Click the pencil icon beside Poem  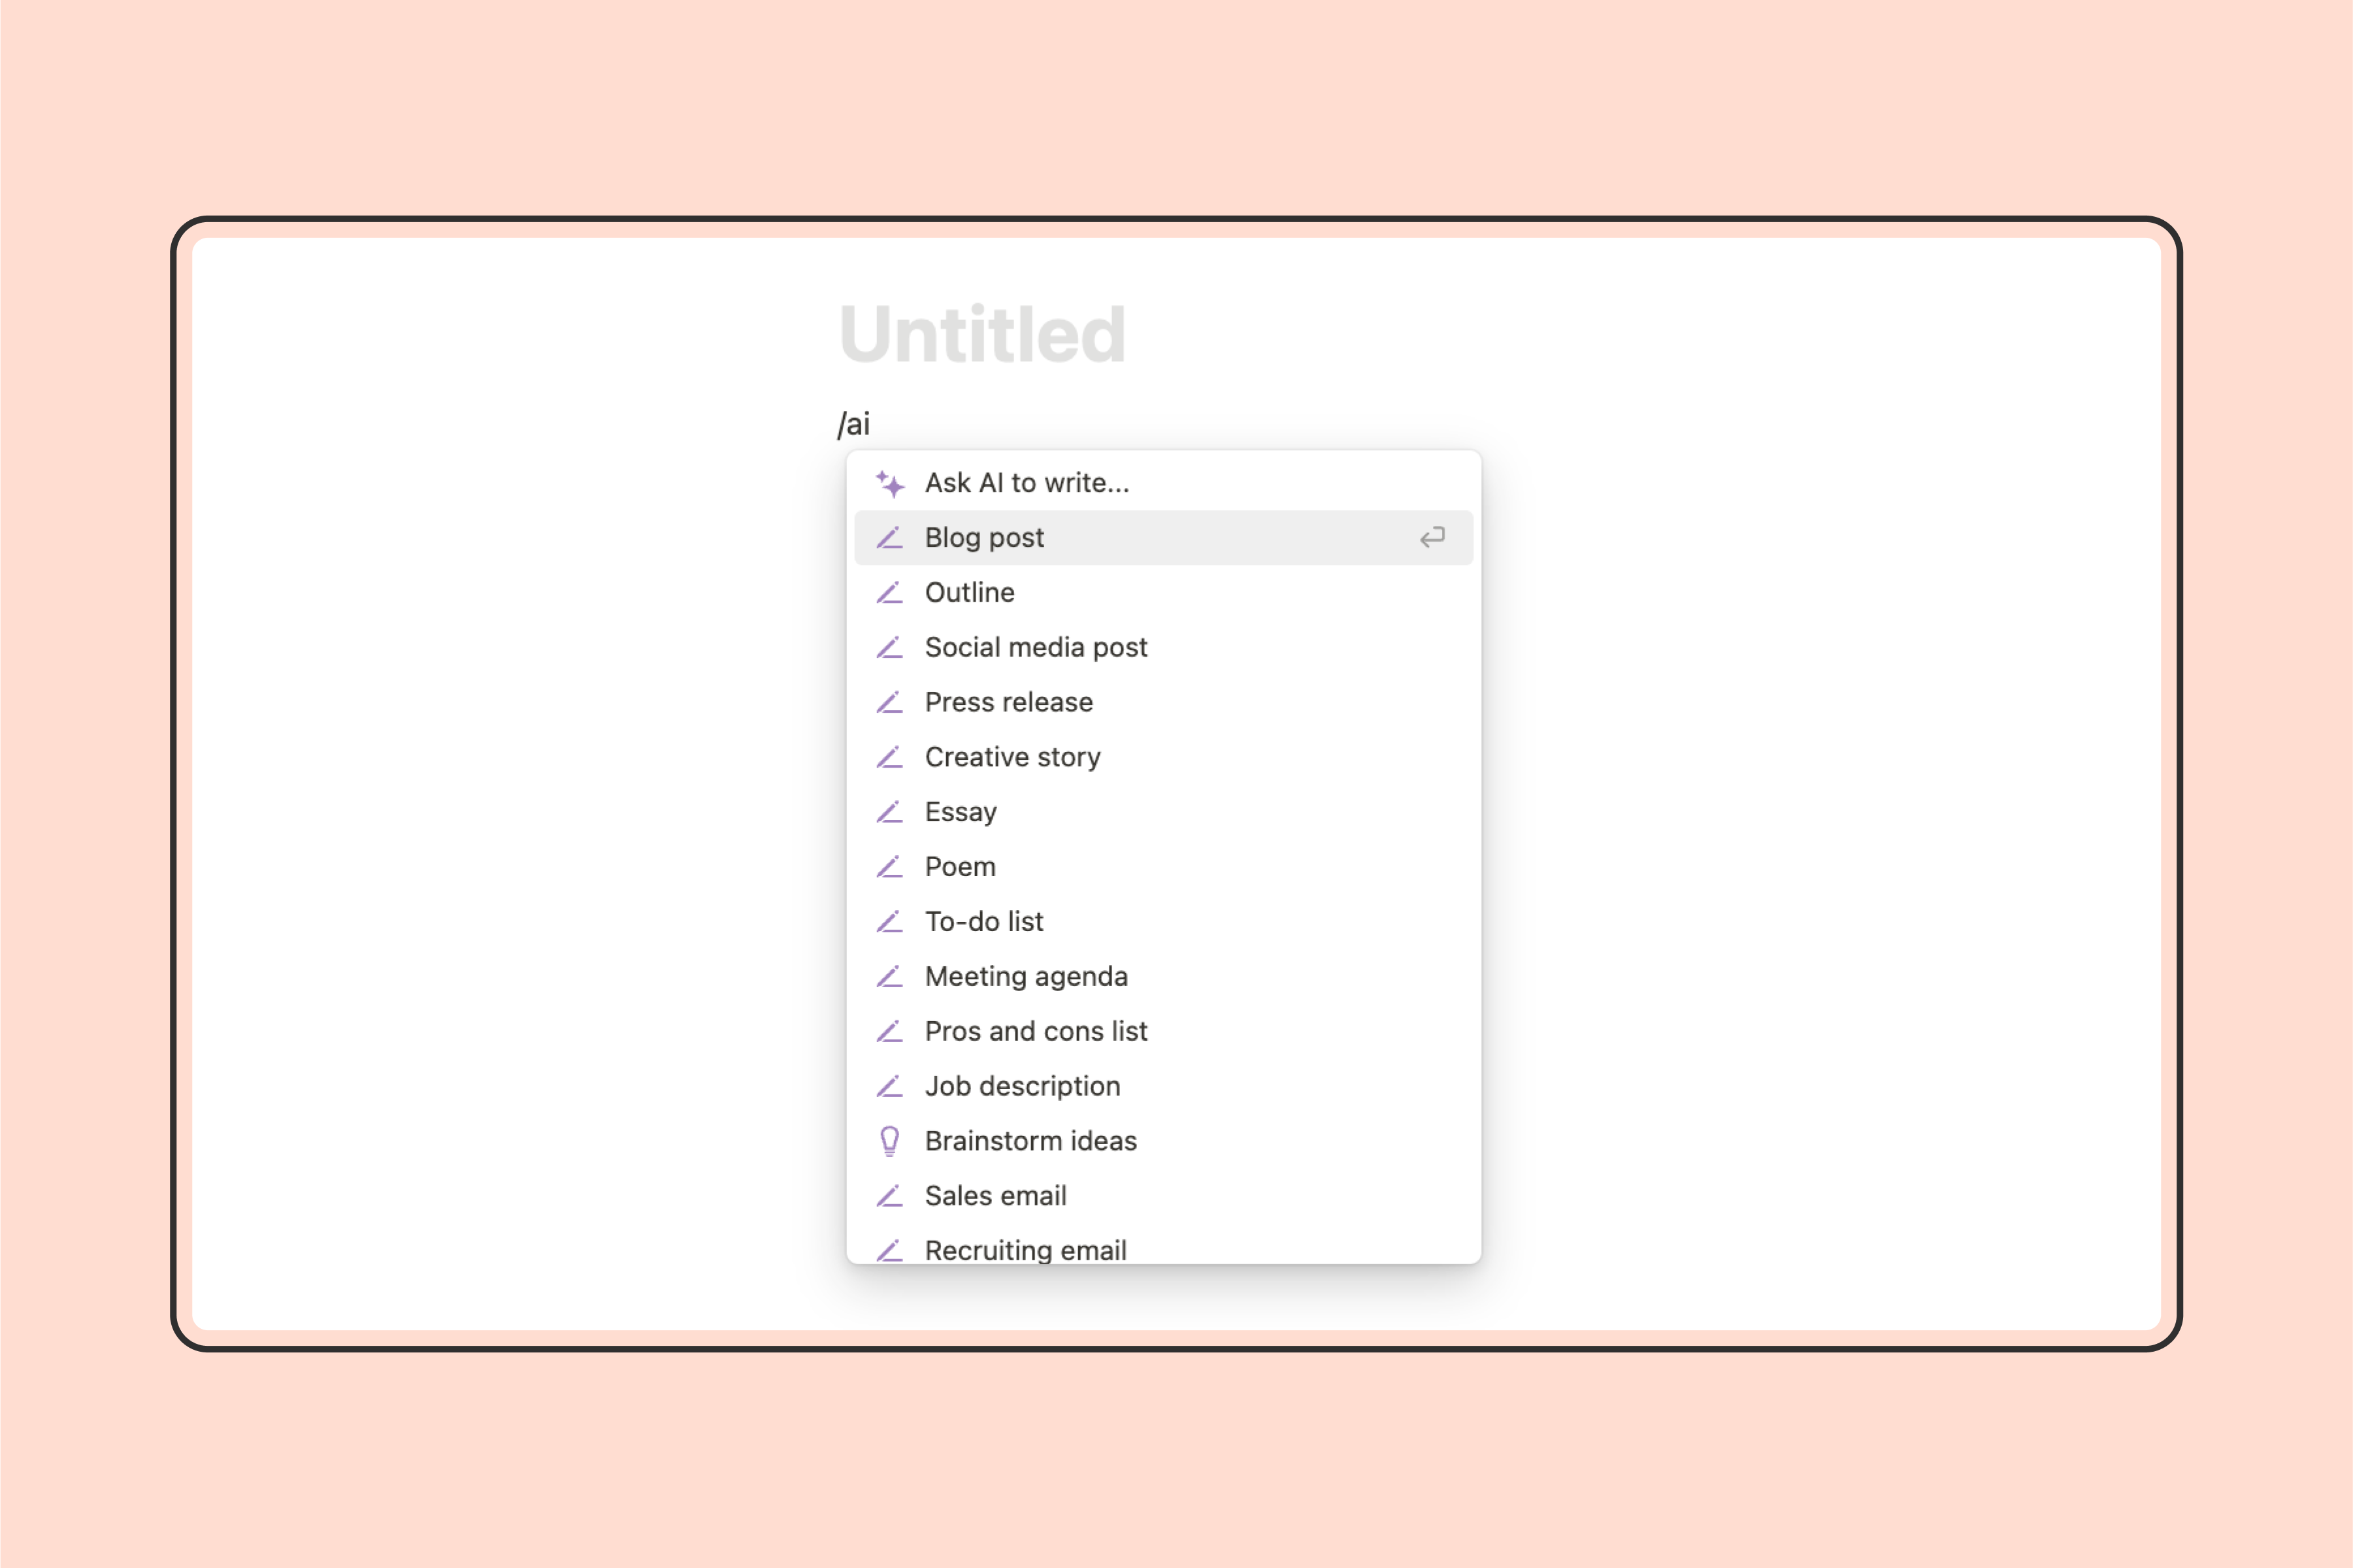(x=890, y=867)
